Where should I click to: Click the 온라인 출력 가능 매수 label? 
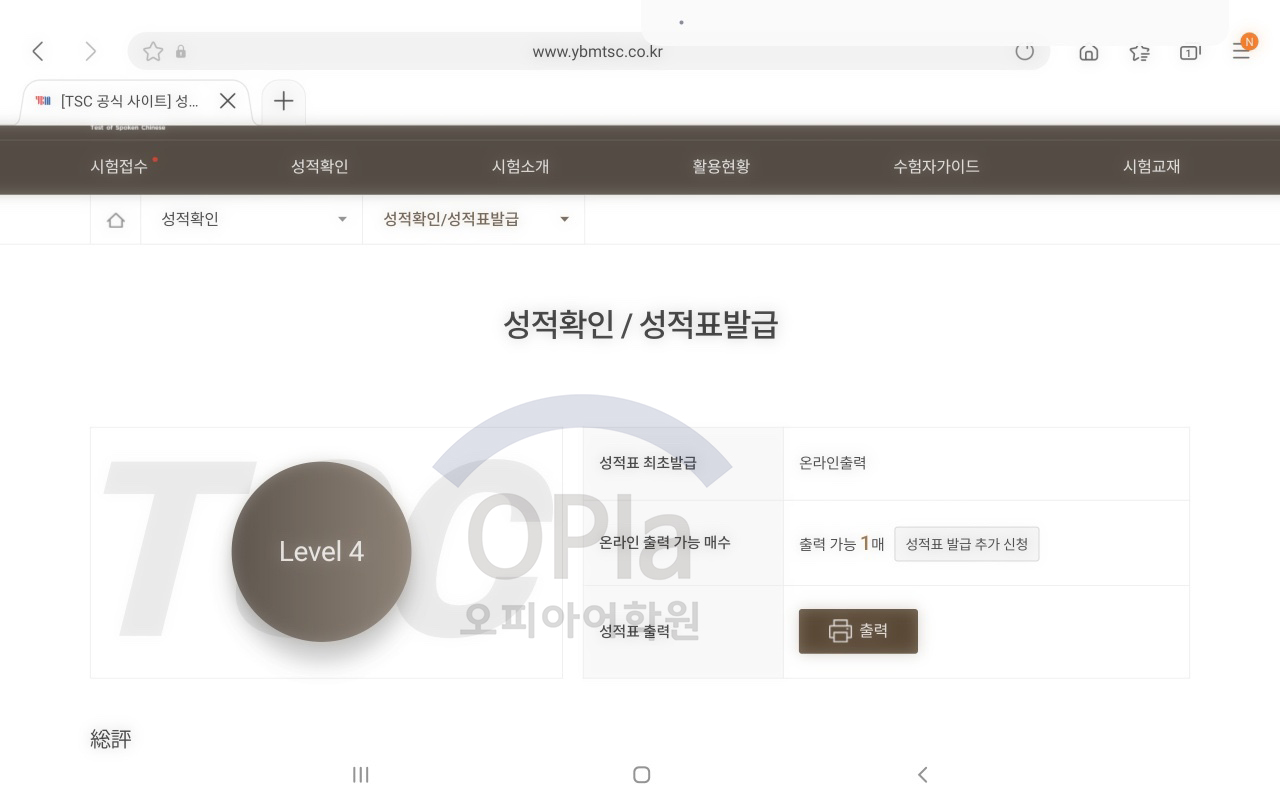(x=665, y=542)
